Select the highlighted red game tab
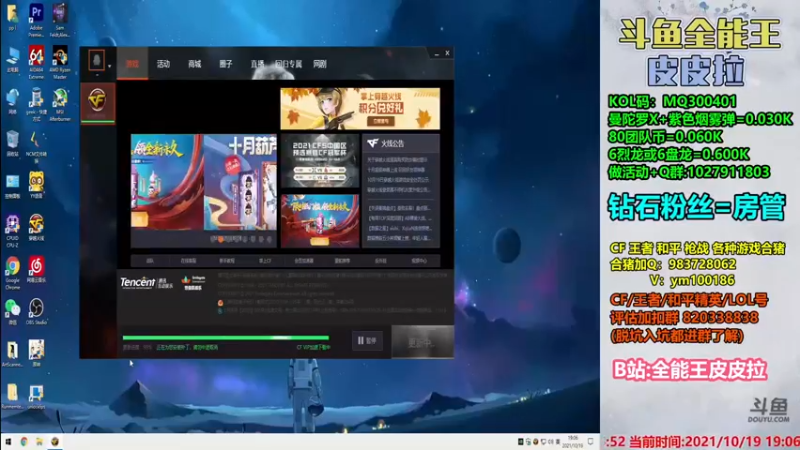Screen dimensions: 800x450 pos(132,64)
